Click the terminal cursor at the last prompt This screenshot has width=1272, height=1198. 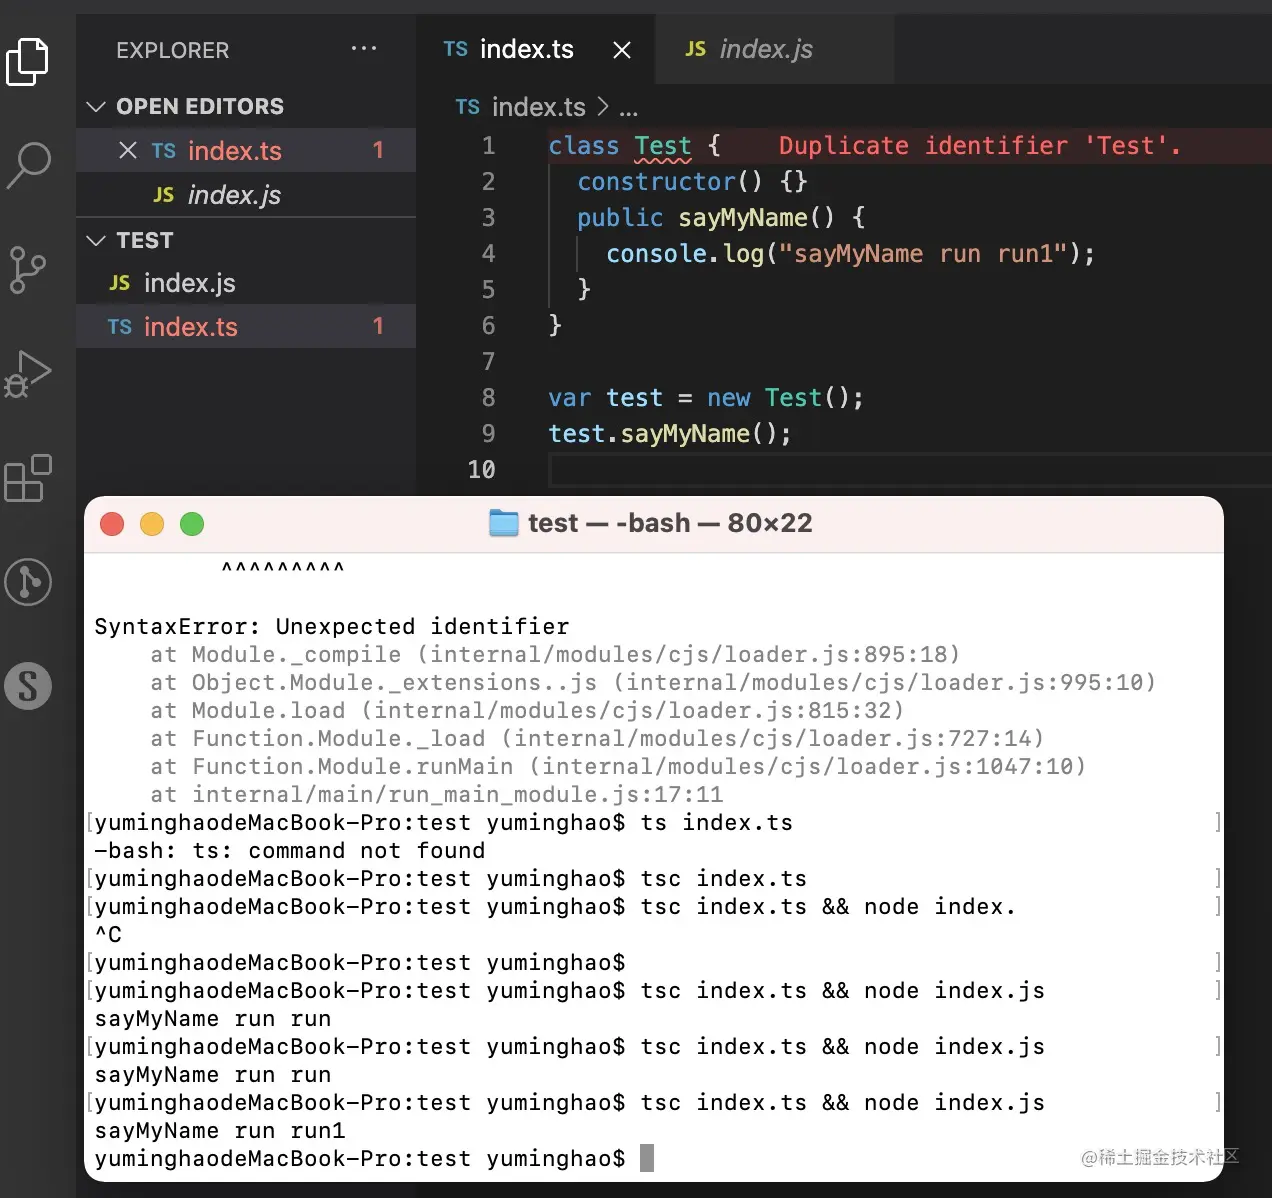point(647,1158)
